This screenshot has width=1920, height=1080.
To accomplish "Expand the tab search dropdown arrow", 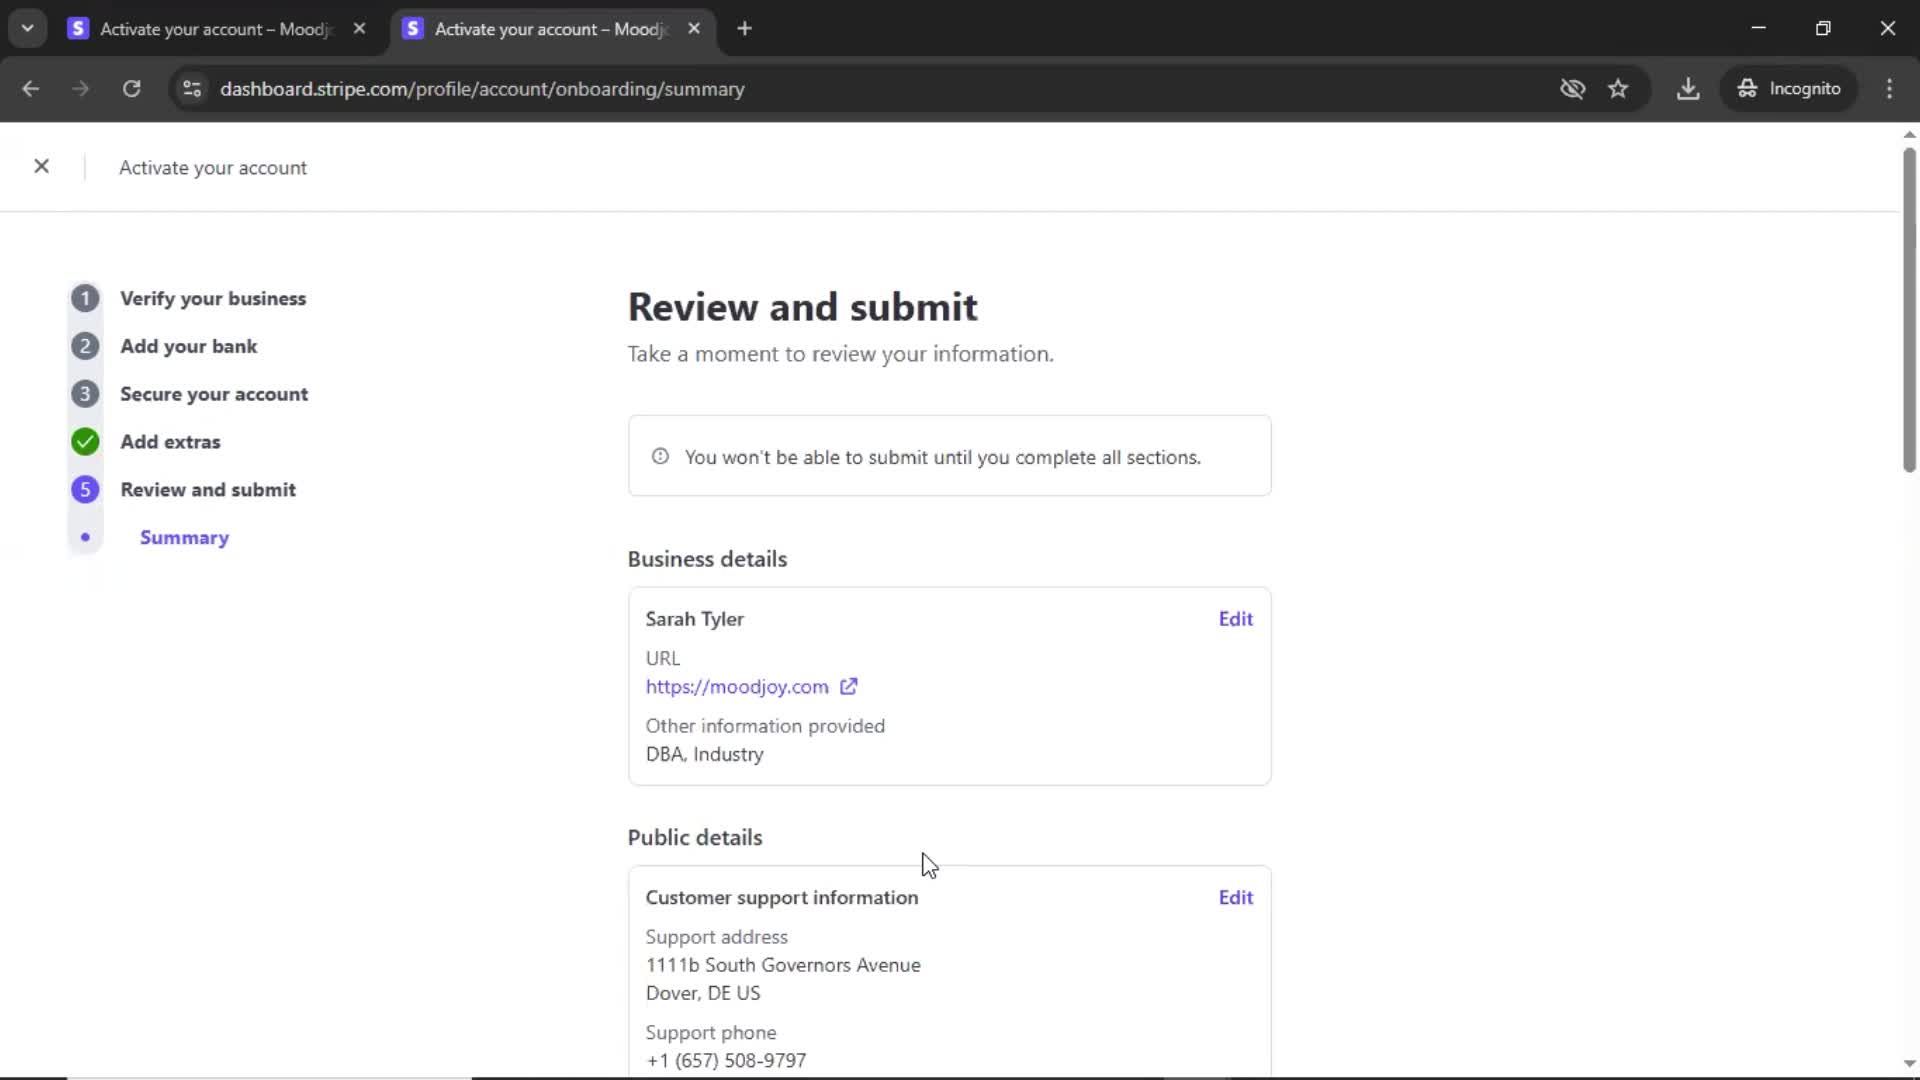I will 27,28.
